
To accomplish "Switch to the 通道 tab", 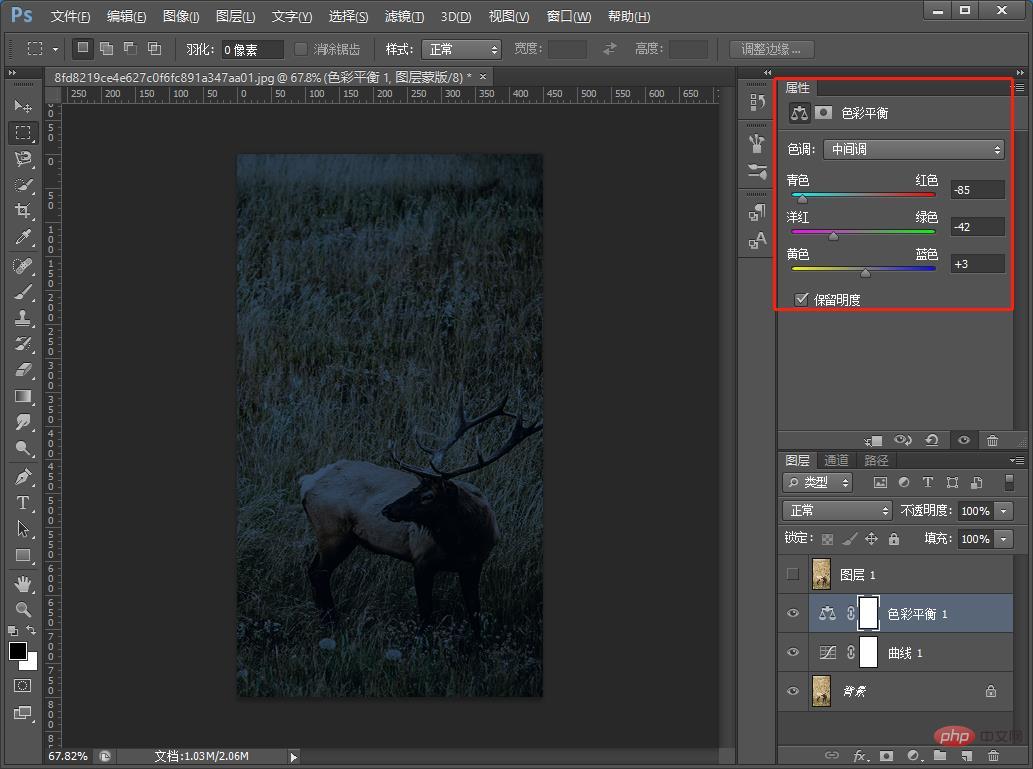I will [836, 460].
